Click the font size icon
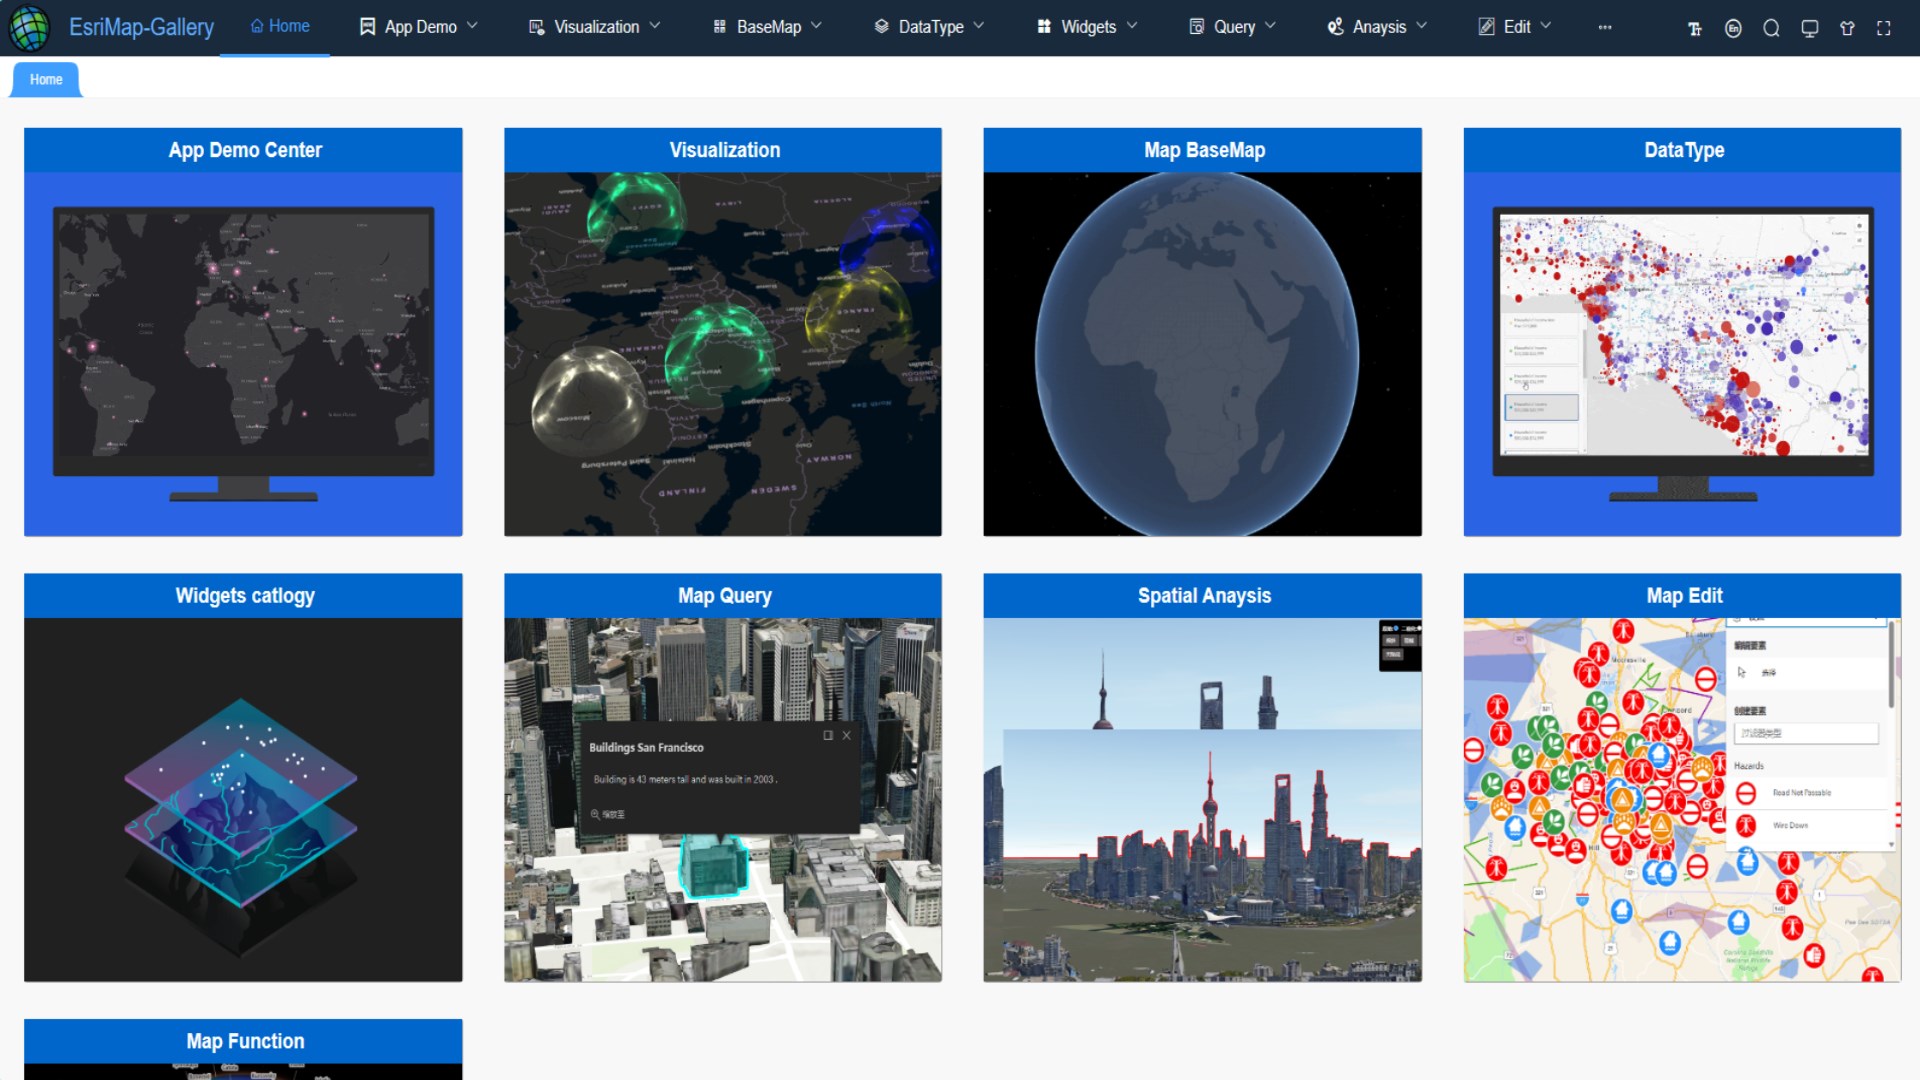This screenshot has width=1920, height=1080. click(x=1695, y=29)
